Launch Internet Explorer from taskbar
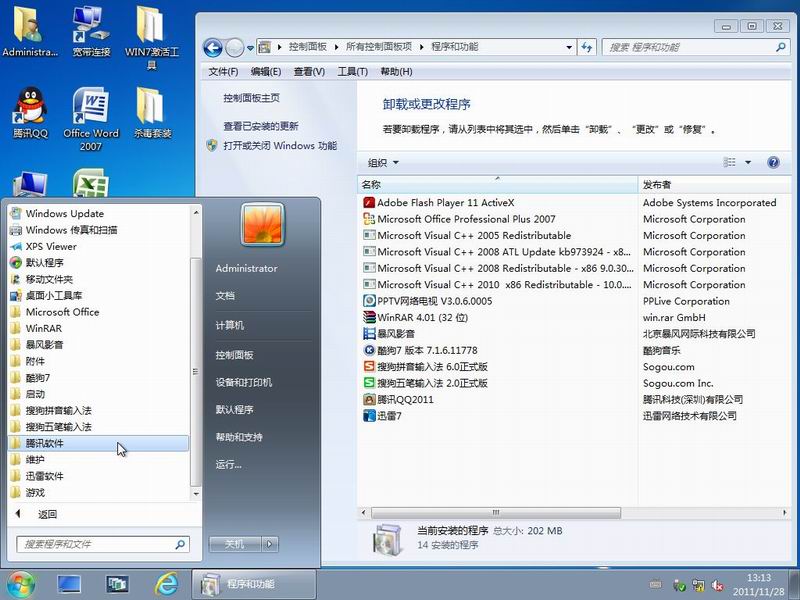 (167, 584)
